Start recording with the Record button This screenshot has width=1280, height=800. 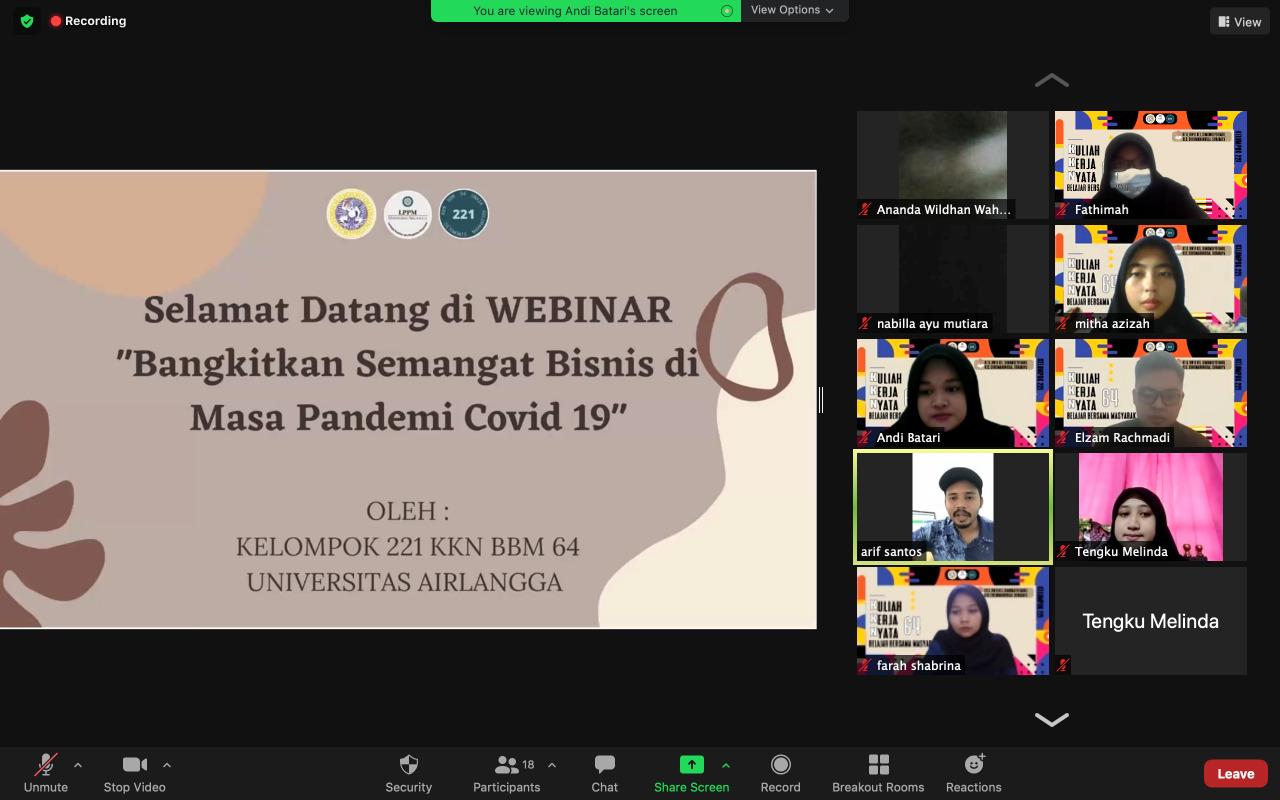coord(780,773)
